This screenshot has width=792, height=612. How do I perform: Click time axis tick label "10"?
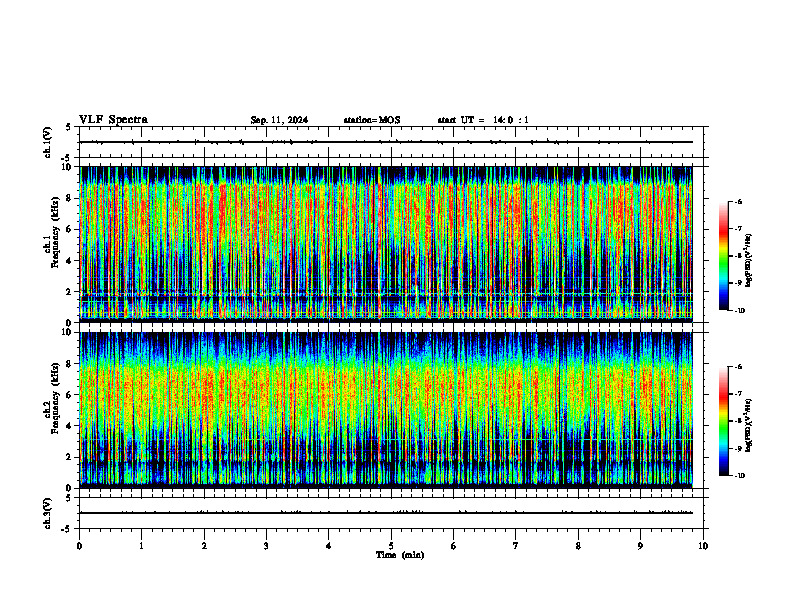703,546
